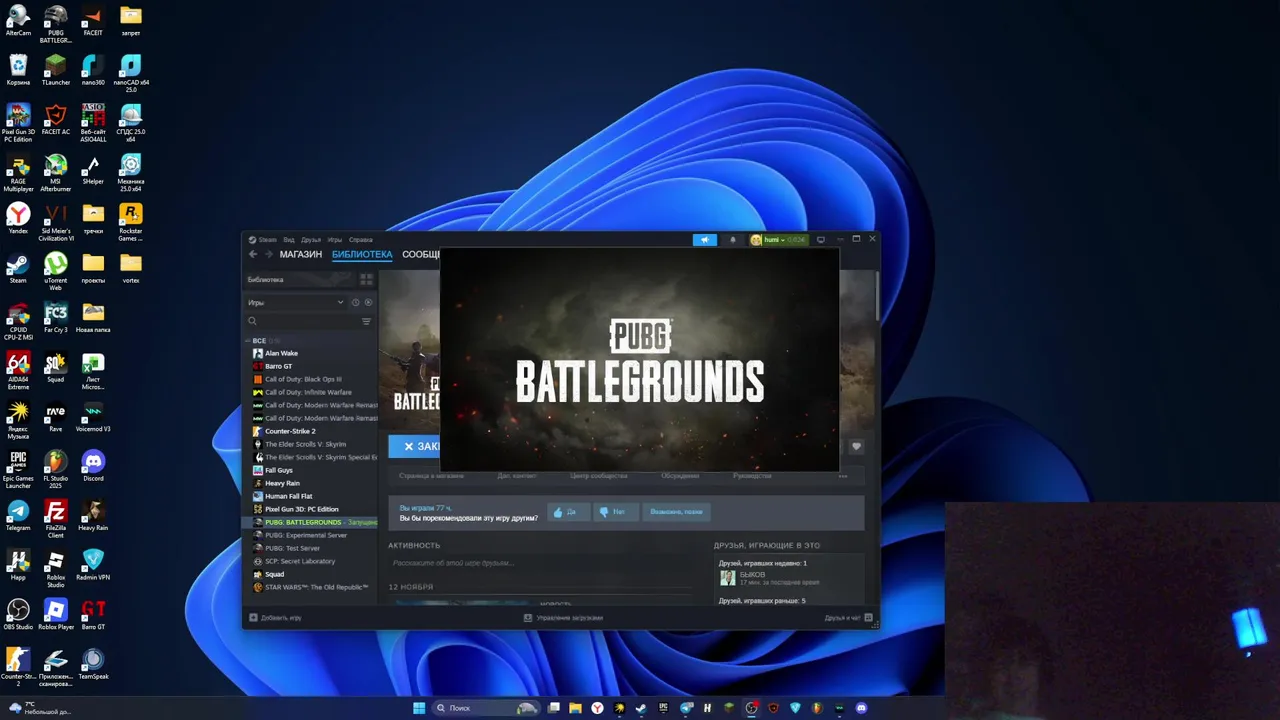Open the Steam announcements megaphone button
Viewport: 1280px width, 720px height.
click(x=705, y=240)
